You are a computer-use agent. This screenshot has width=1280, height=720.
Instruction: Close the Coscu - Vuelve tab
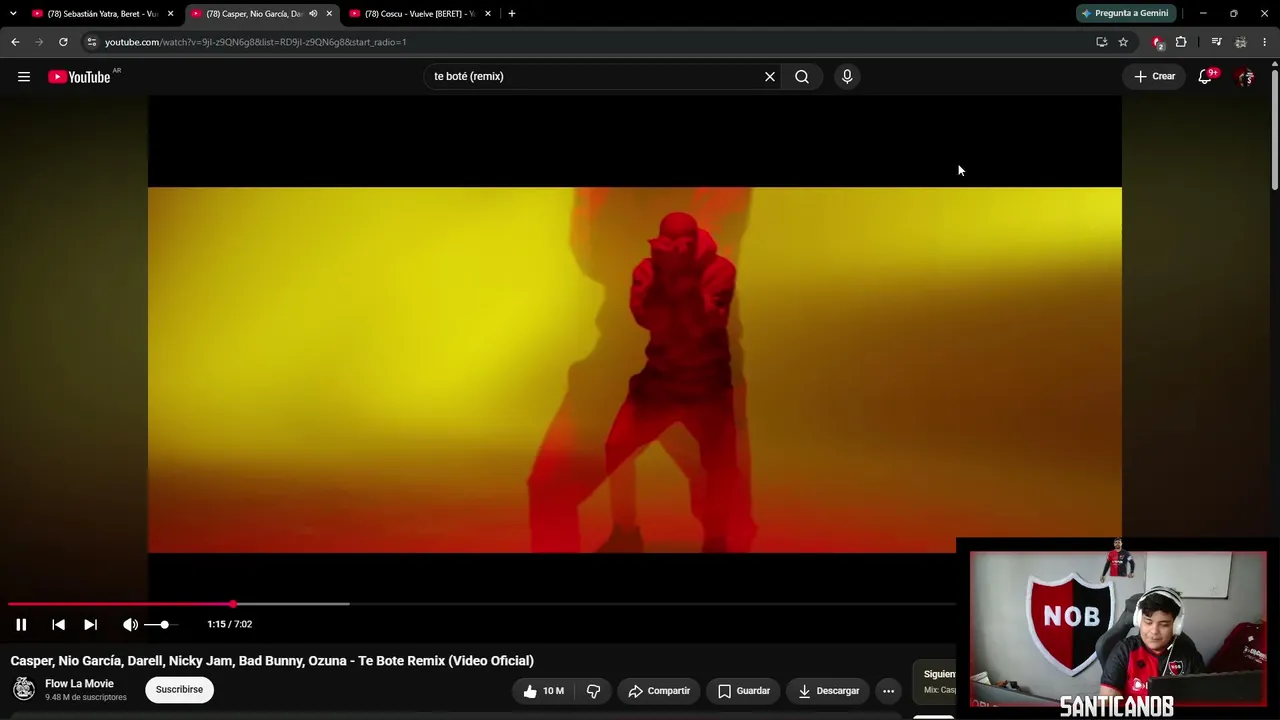coord(488,14)
